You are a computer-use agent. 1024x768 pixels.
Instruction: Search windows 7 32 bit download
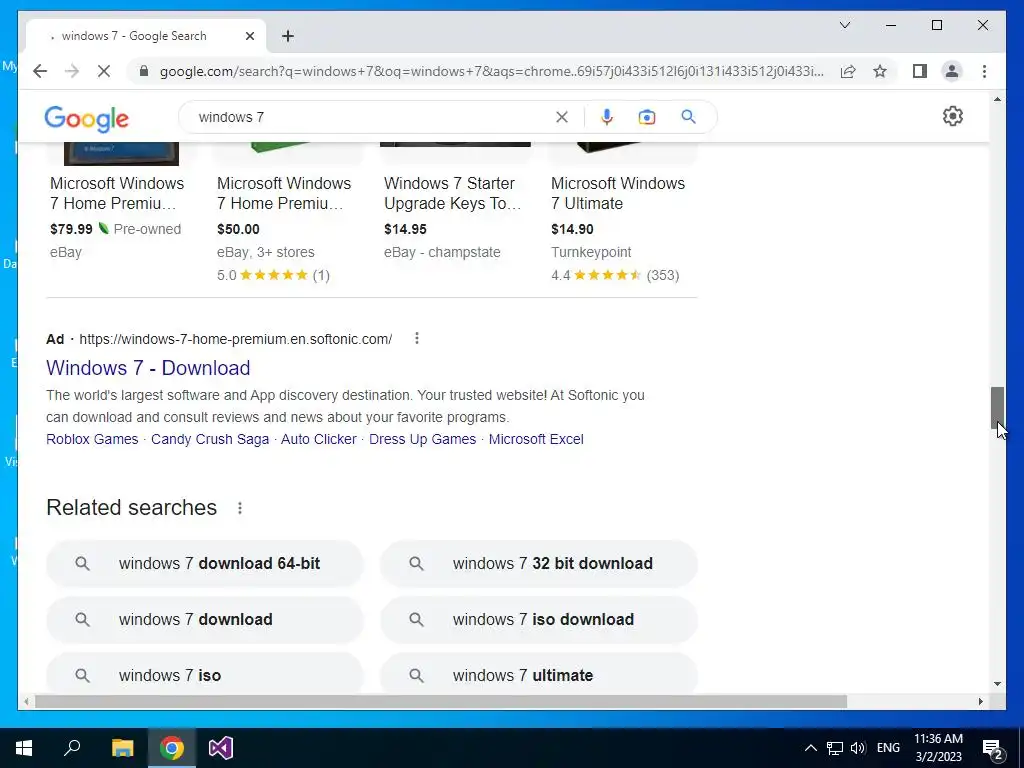tap(539, 564)
